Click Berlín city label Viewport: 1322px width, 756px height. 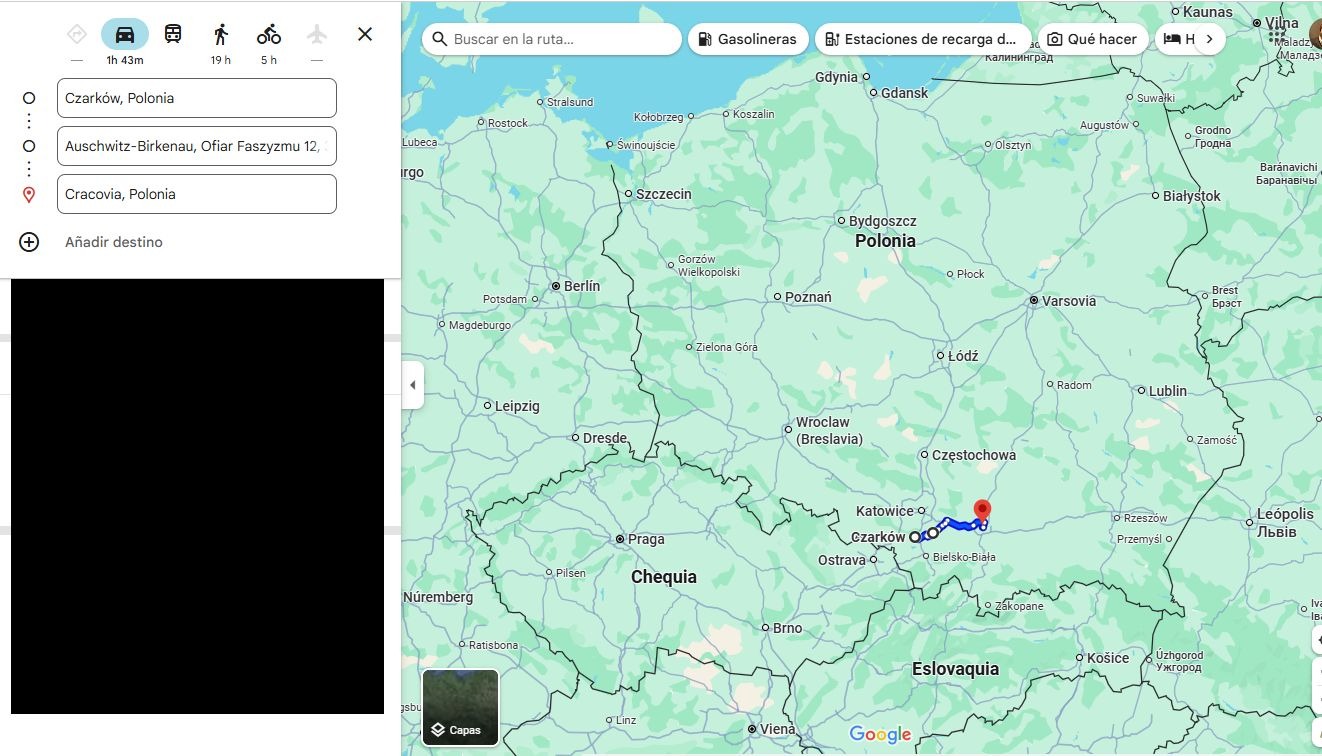[x=582, y=286]
